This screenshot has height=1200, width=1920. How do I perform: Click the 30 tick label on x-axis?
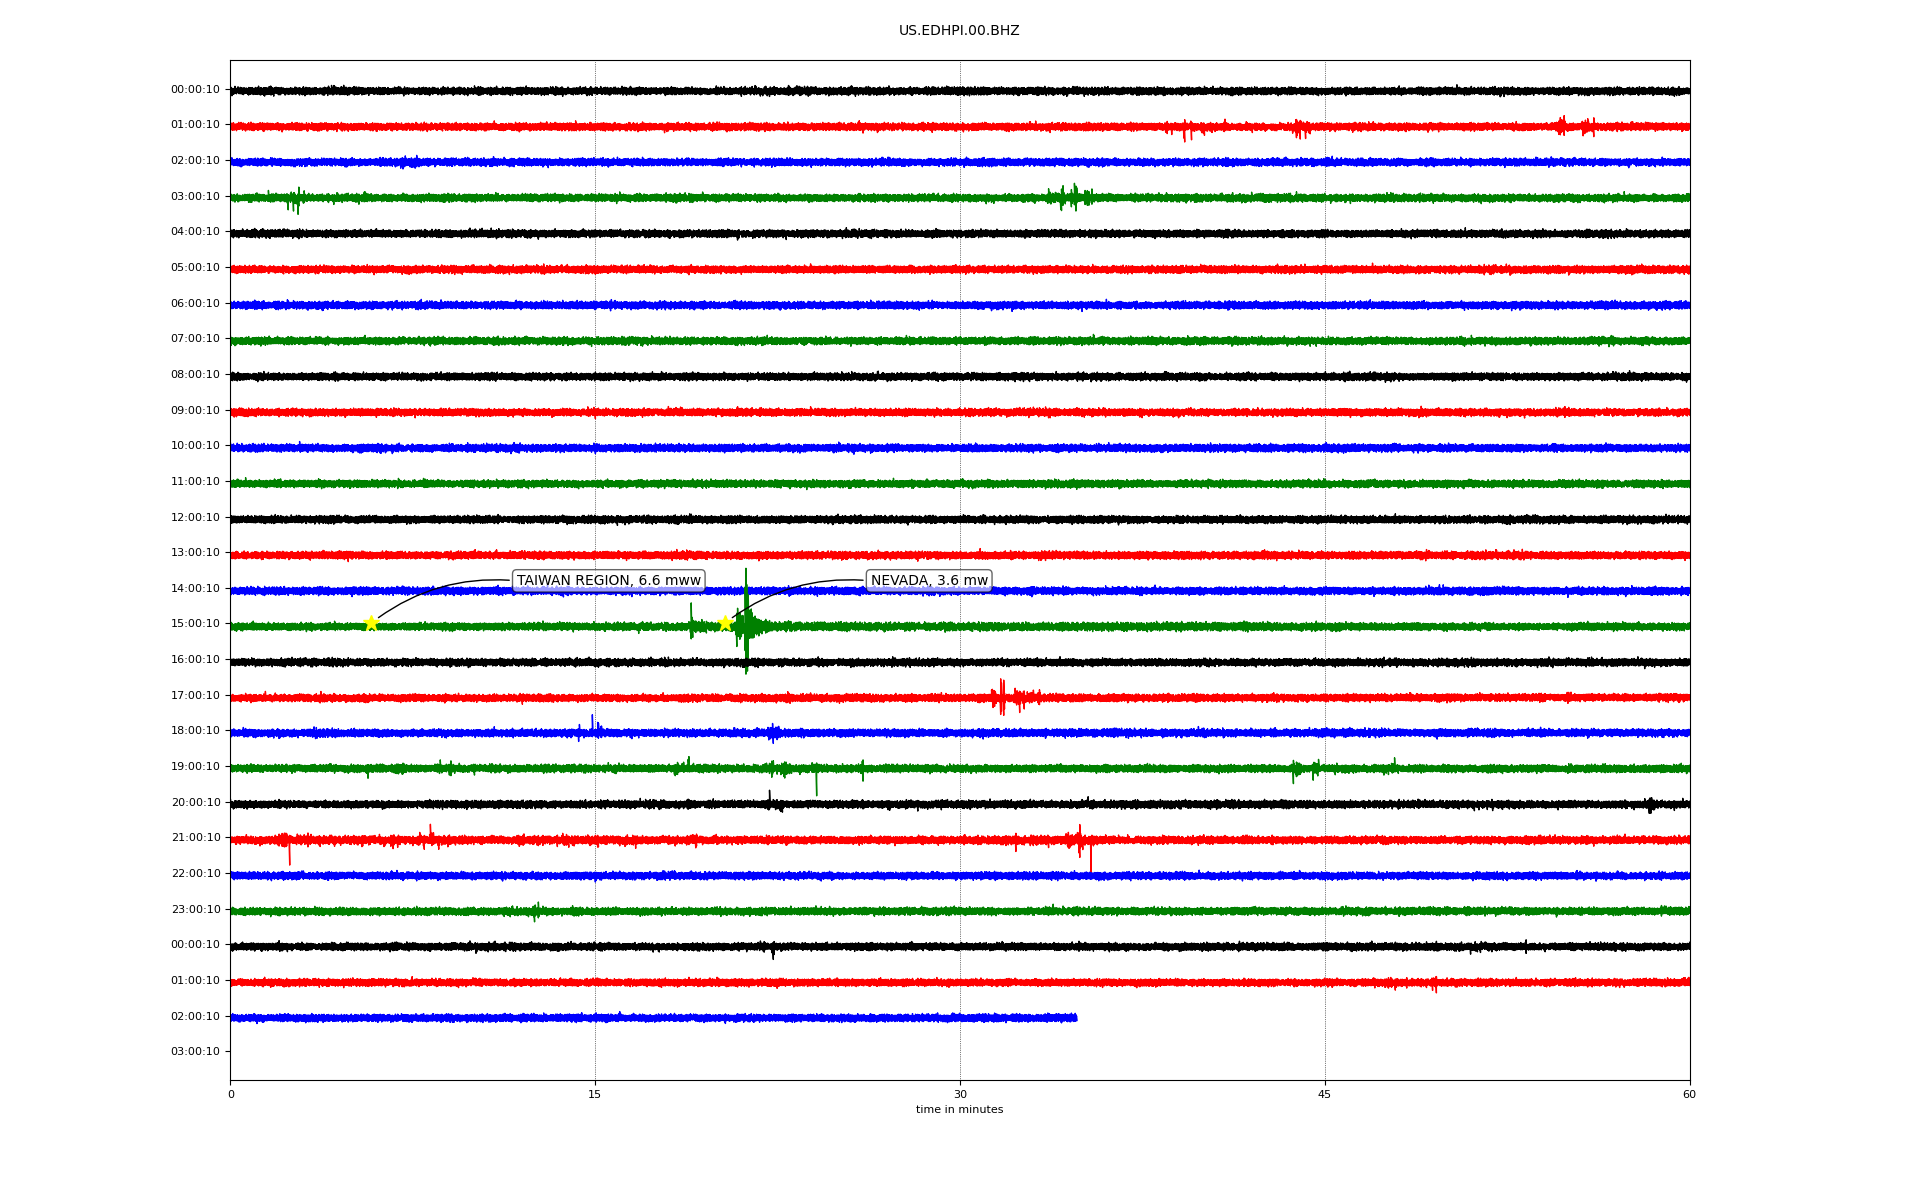959,1095
